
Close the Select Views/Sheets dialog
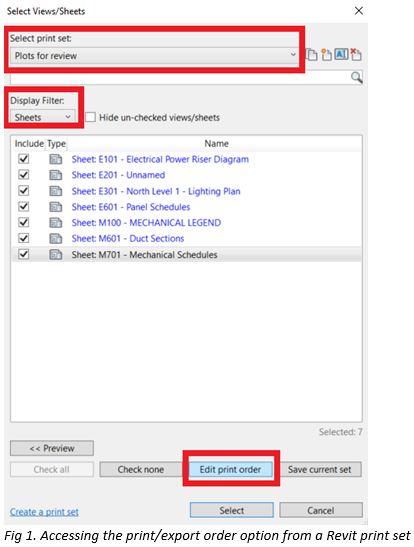pyautogui.click(x=359, y=11)
